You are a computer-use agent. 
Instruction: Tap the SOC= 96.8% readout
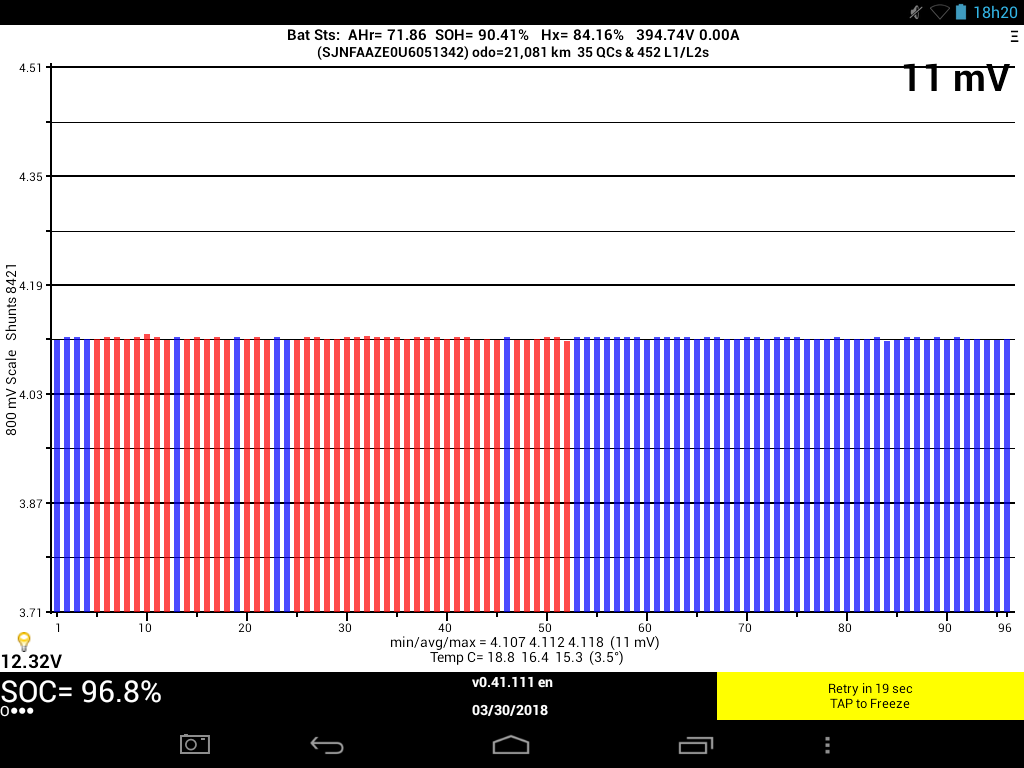point(81,691)
